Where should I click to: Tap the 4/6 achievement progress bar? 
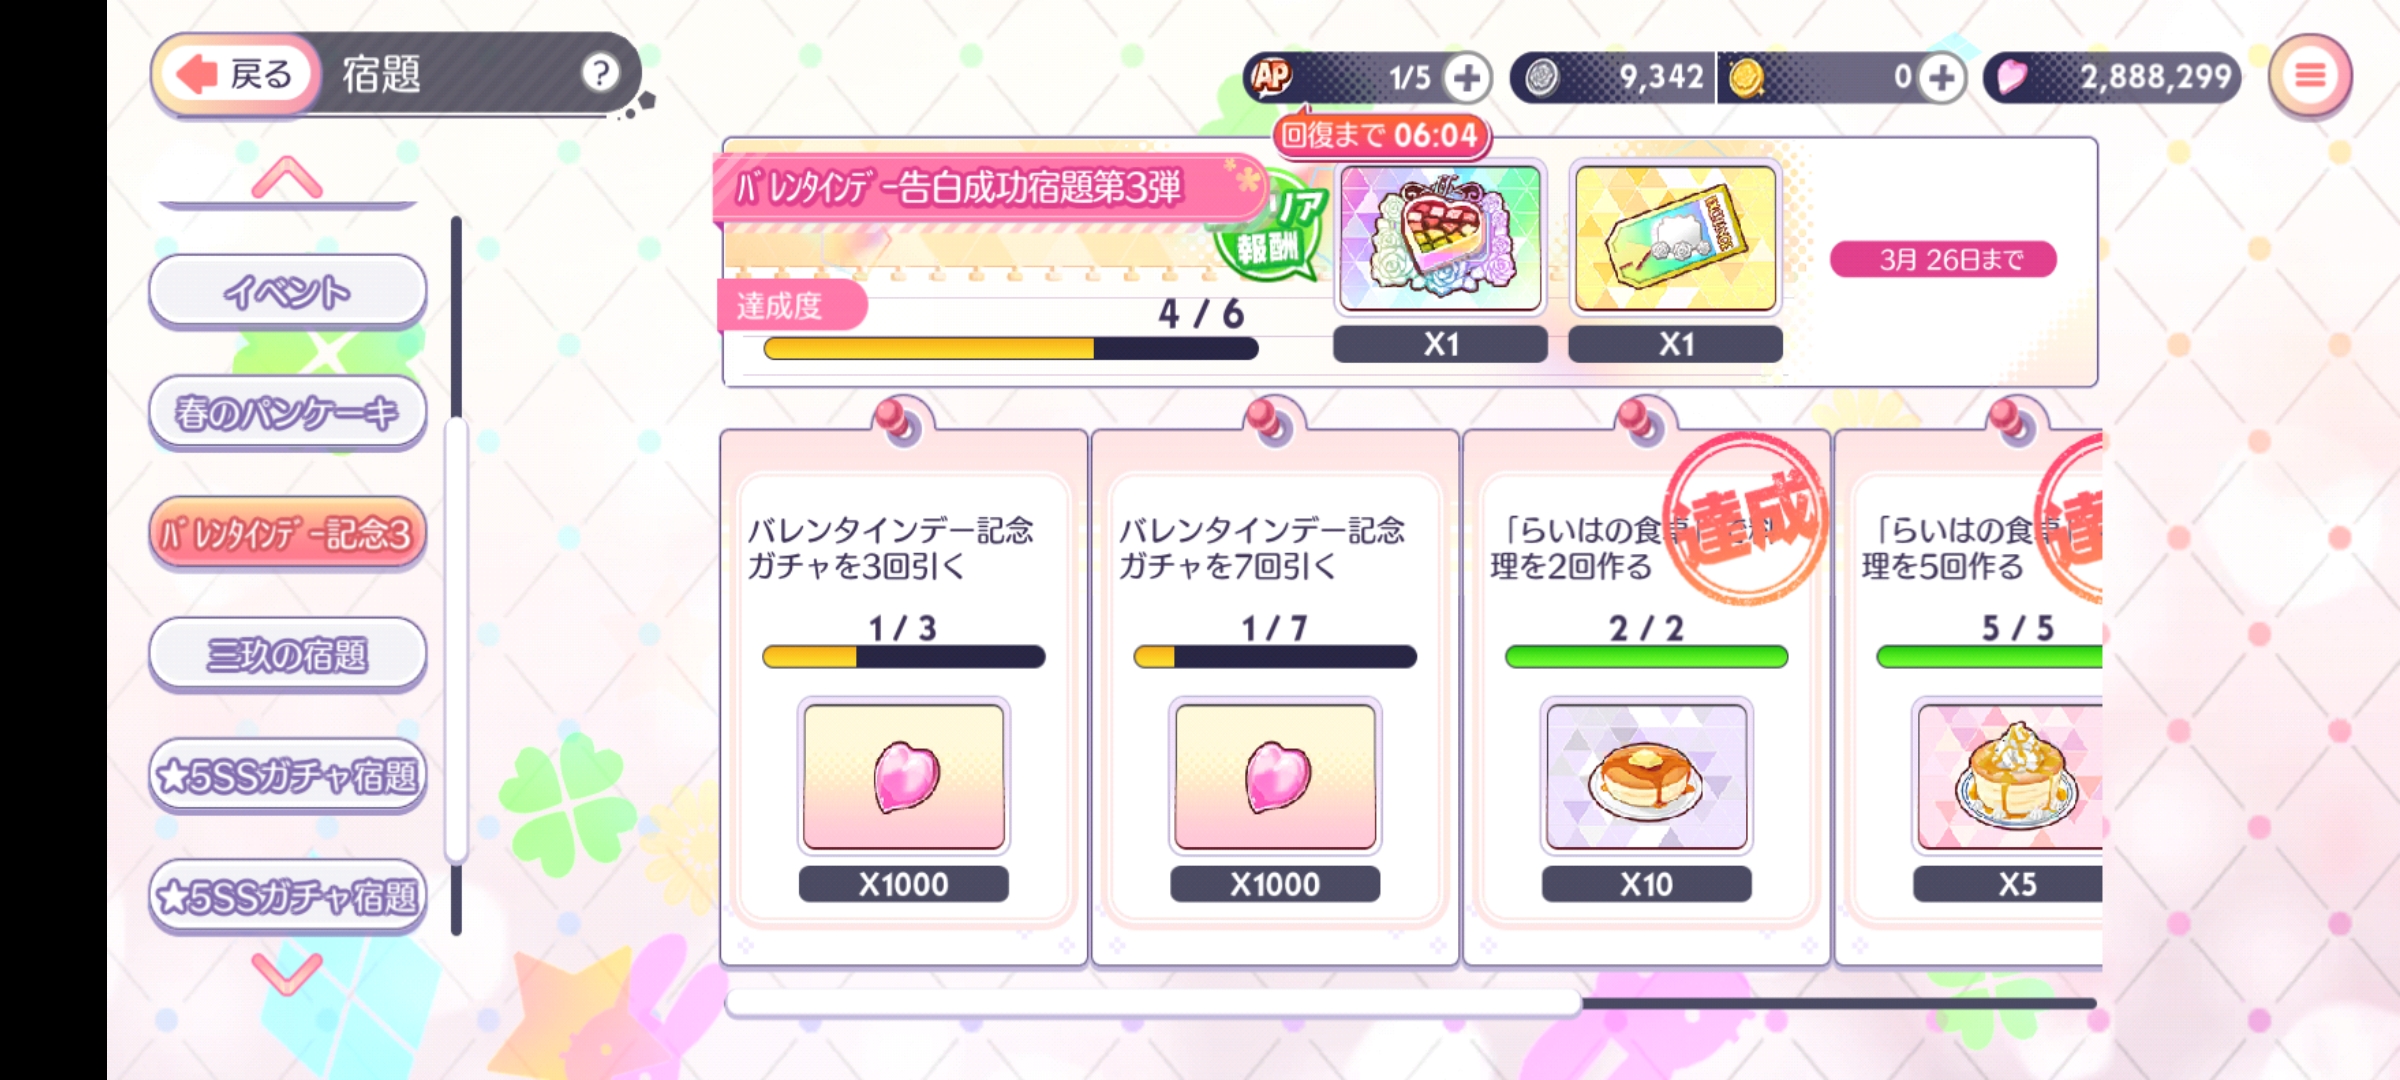click(1010, 349)
